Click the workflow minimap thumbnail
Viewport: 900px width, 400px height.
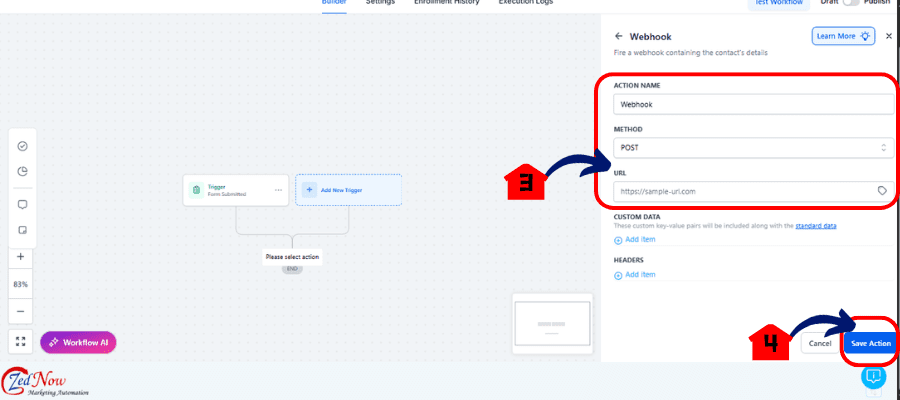coord(552,324)
